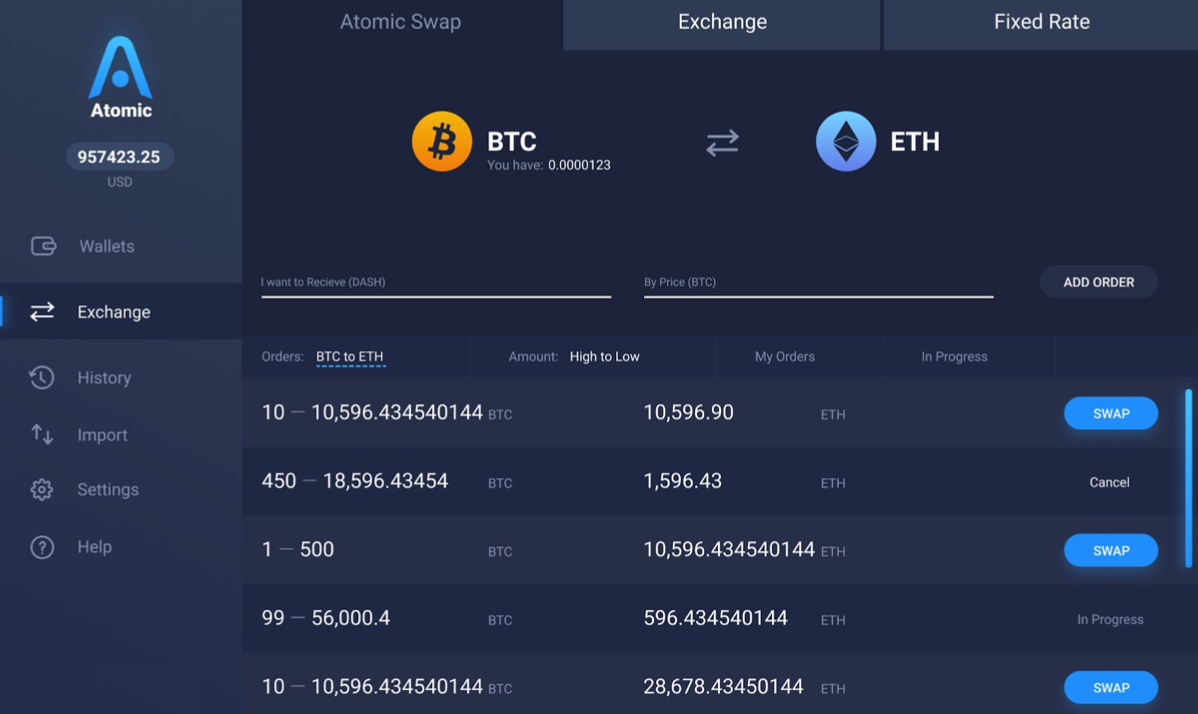Click the Wallets icon in sidebar
The image size is (1198, 714).
pos(44,246)
